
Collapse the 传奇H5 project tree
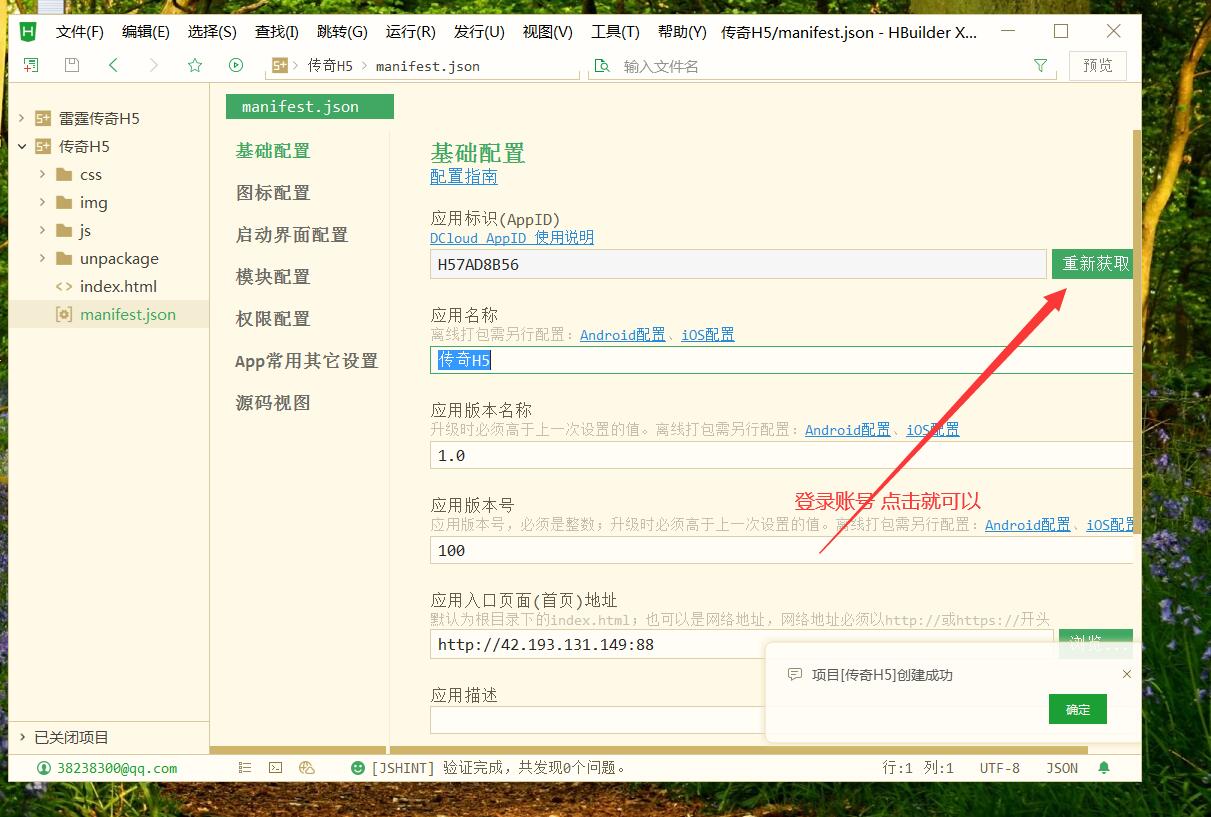click(x=21, y=146)
